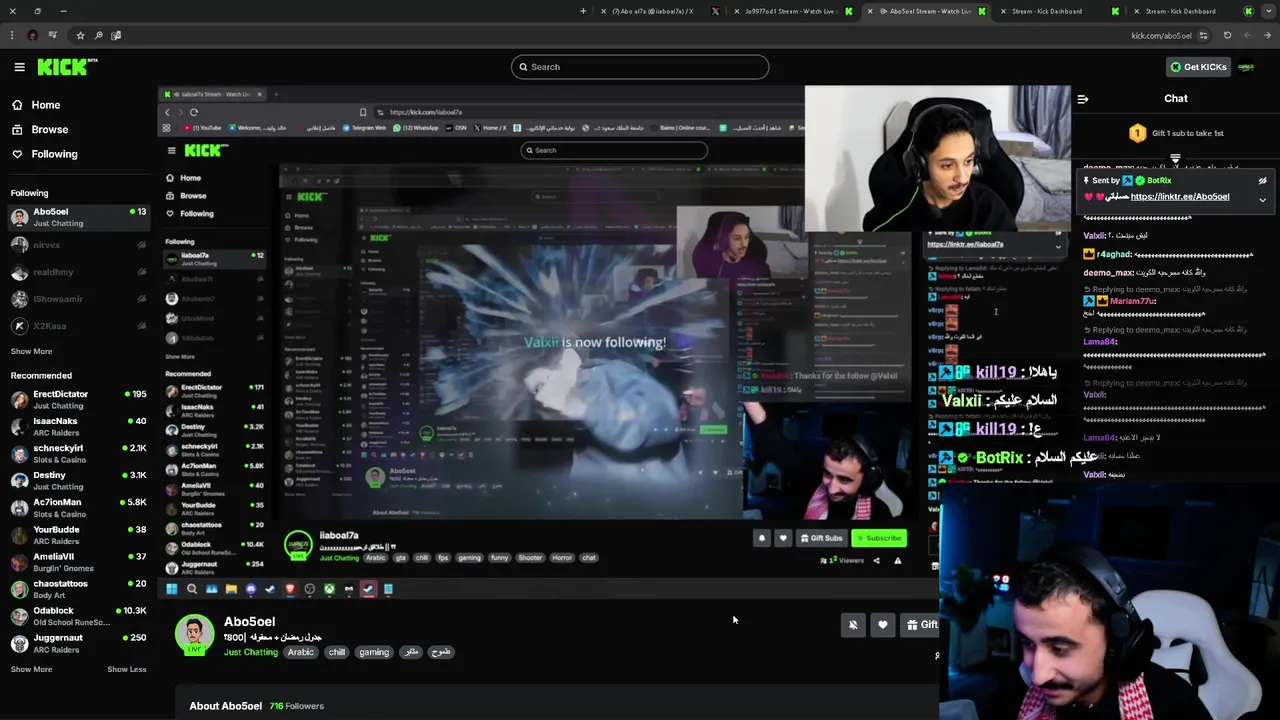Open the profile avatar menu next to Get KICKs

[x=1246, y=67]
